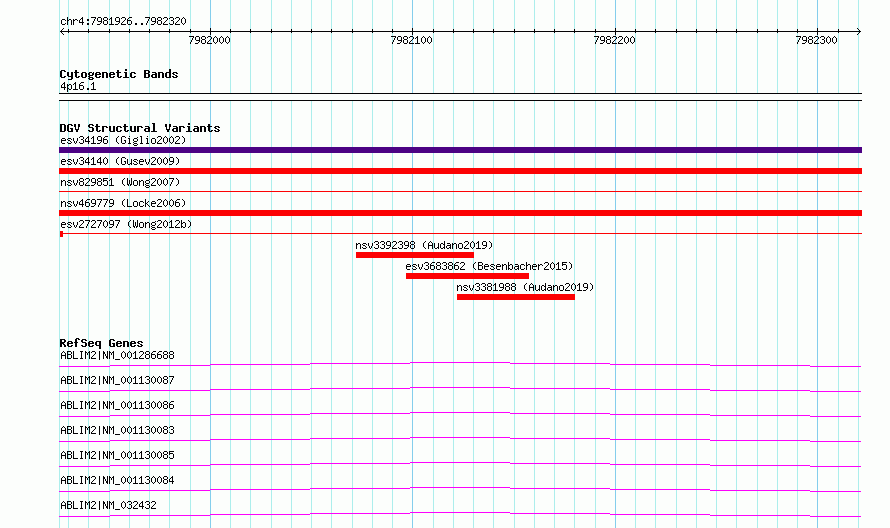
Task: Select the Cytogenetic Bands track title
Action: click(119, 74)
